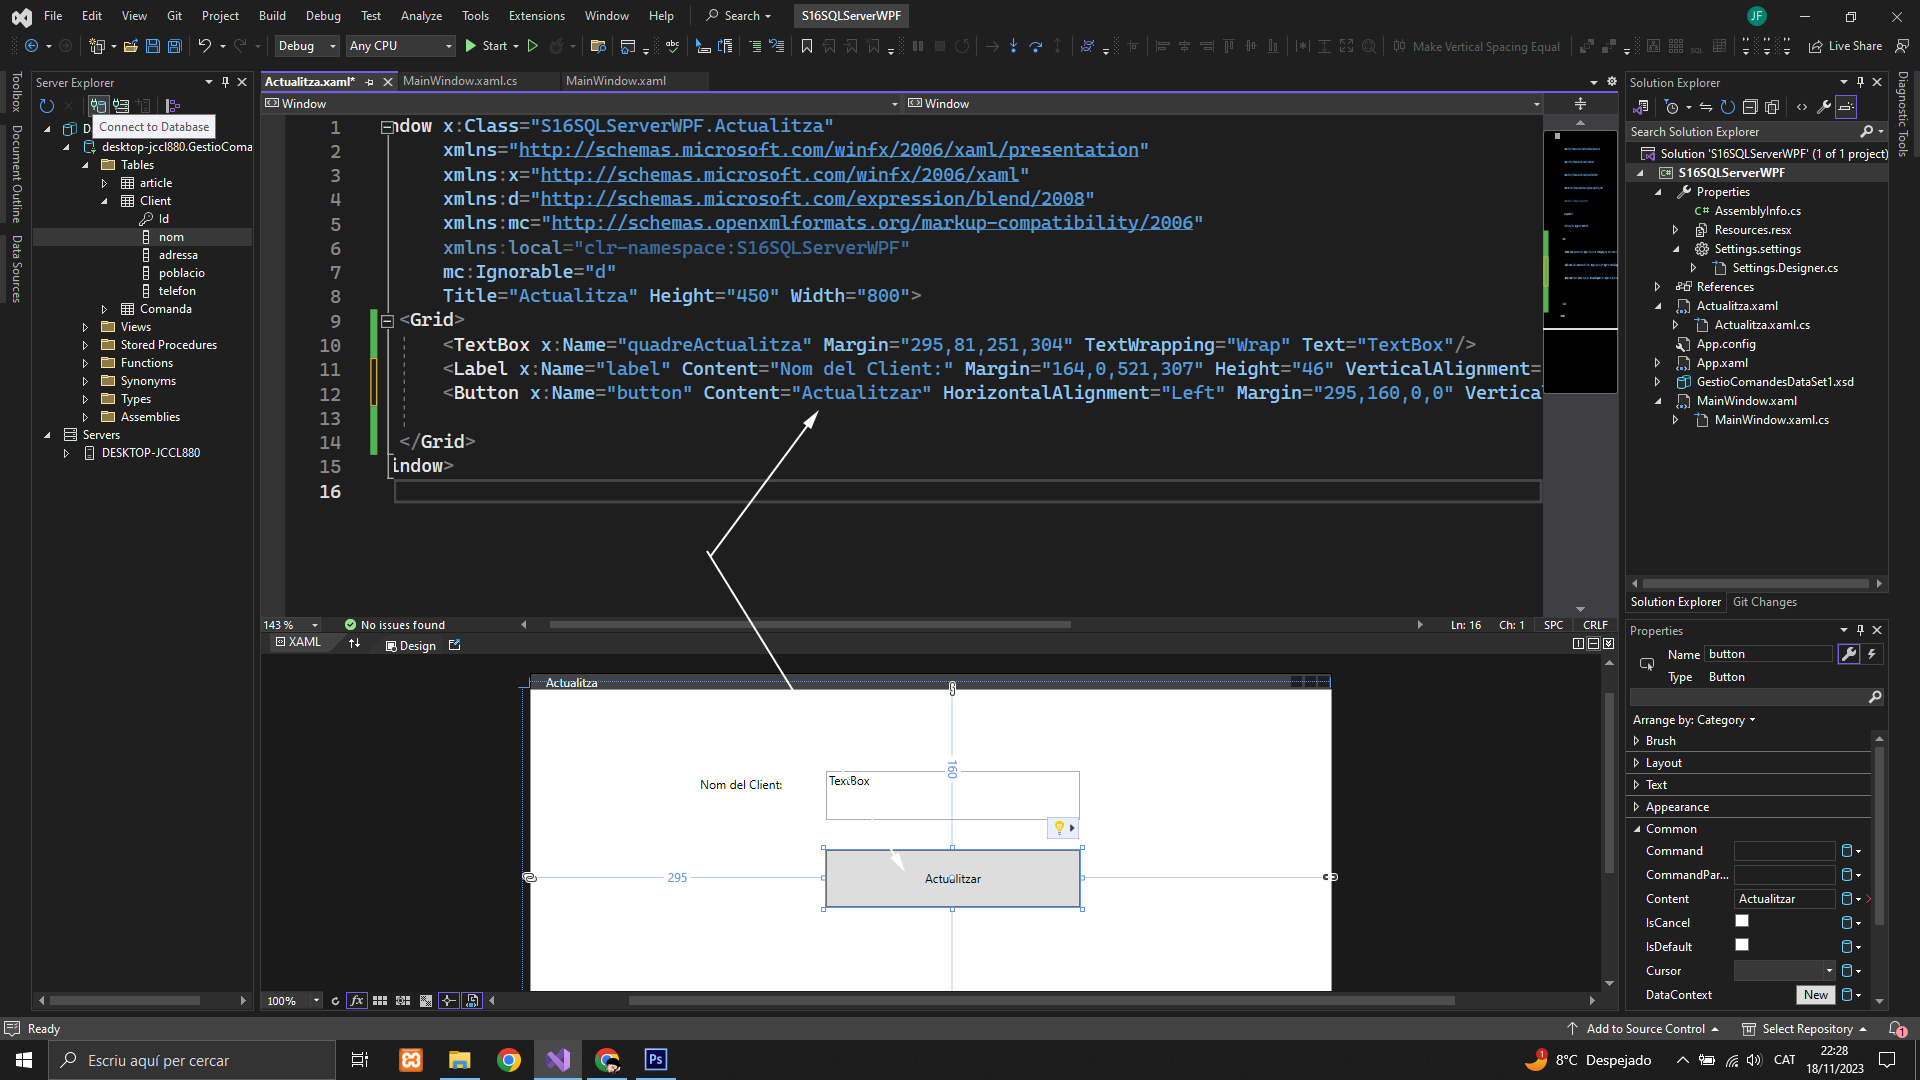1920x1080 pixels.
Task: Show the designer snap grid icon
Action: click(x=380, y=1000)
